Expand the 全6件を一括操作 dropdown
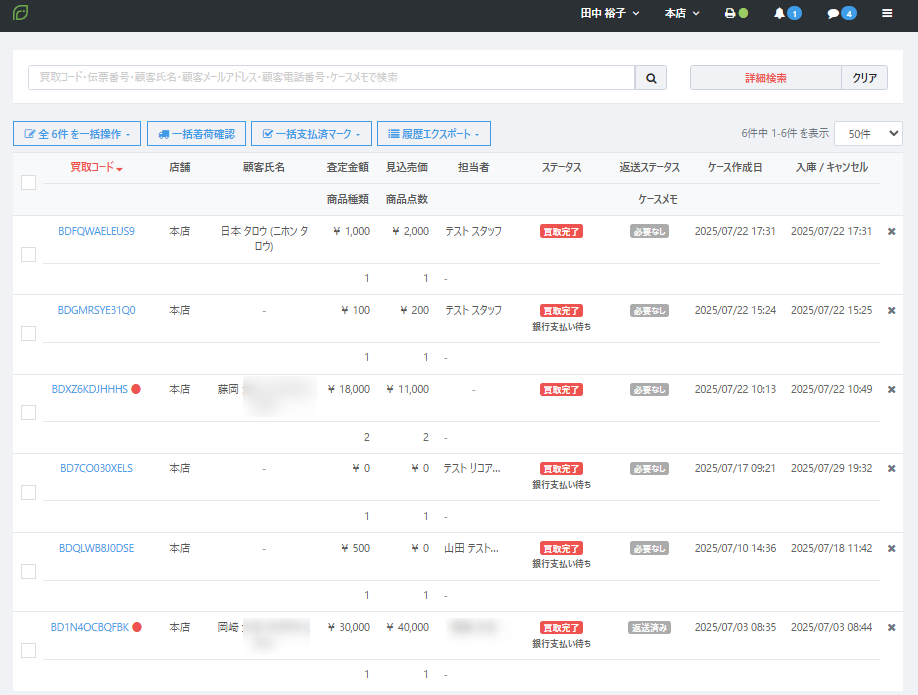This screenshot has height=695, width=918. click(x=77, y=133)
